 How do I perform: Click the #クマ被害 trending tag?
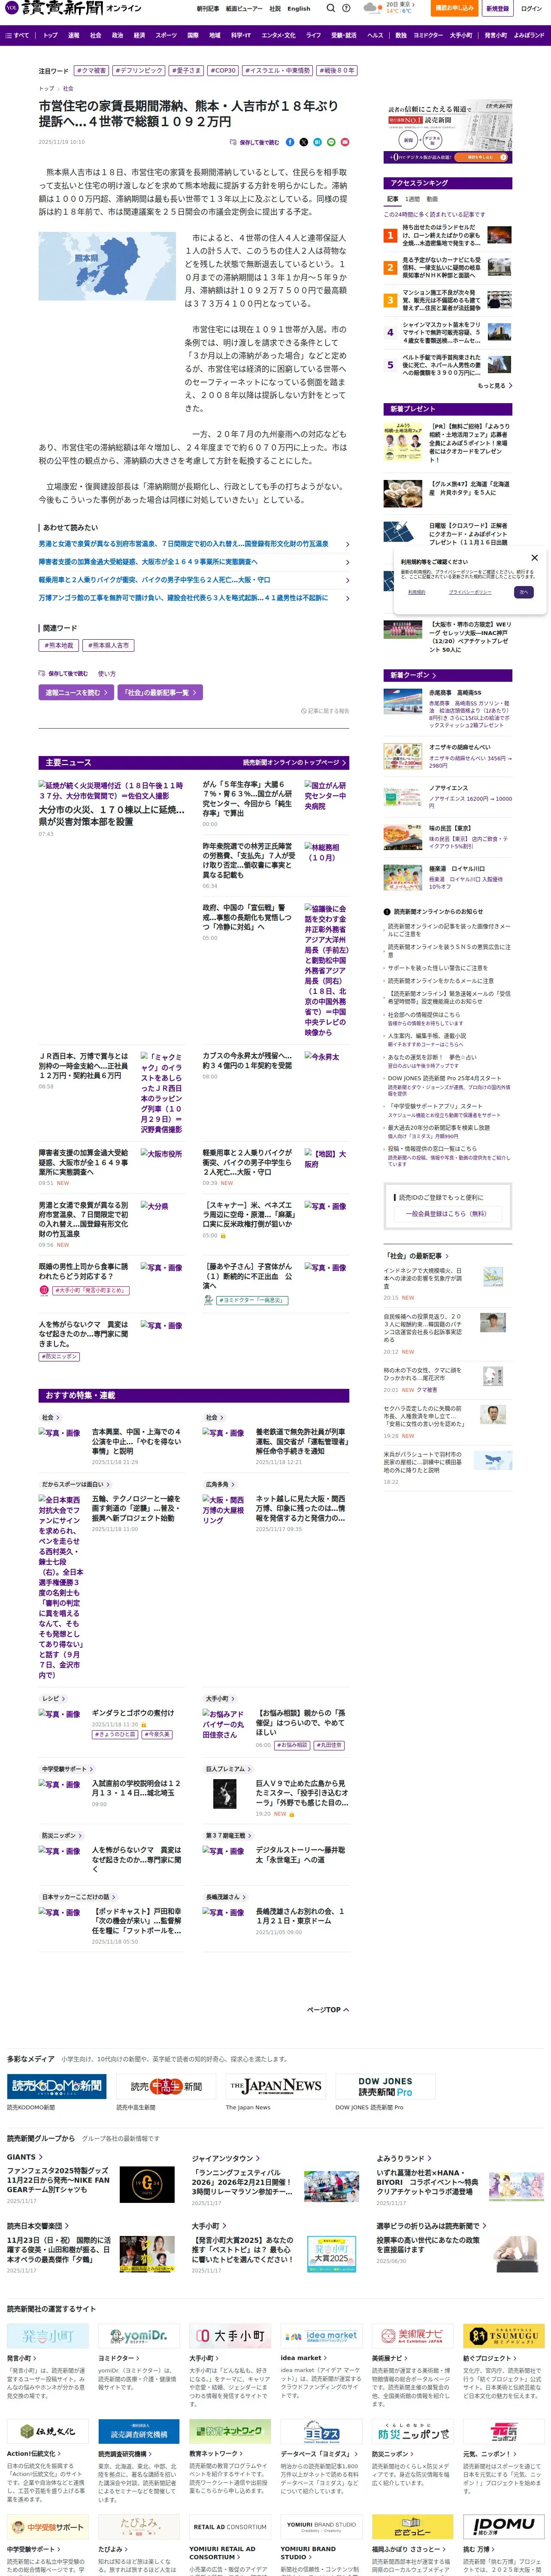click(x=92, y=71)
